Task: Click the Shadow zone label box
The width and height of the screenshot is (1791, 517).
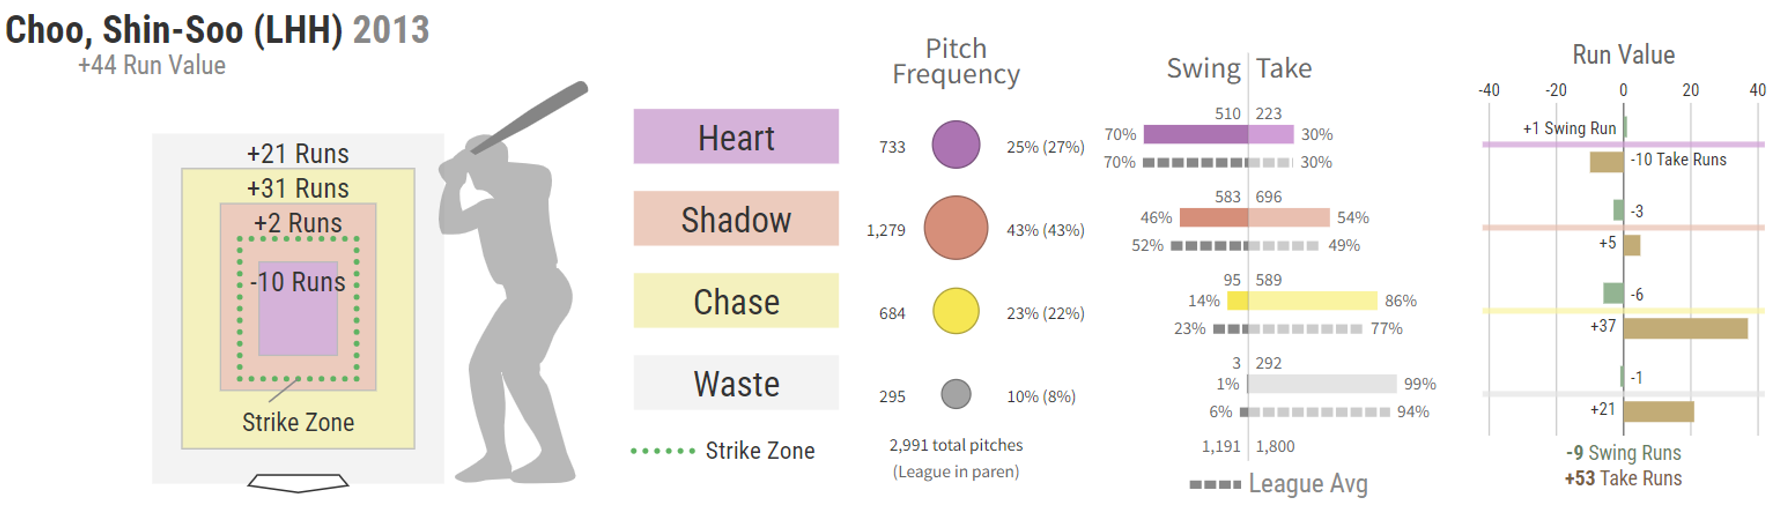Action: pos(736,219)
